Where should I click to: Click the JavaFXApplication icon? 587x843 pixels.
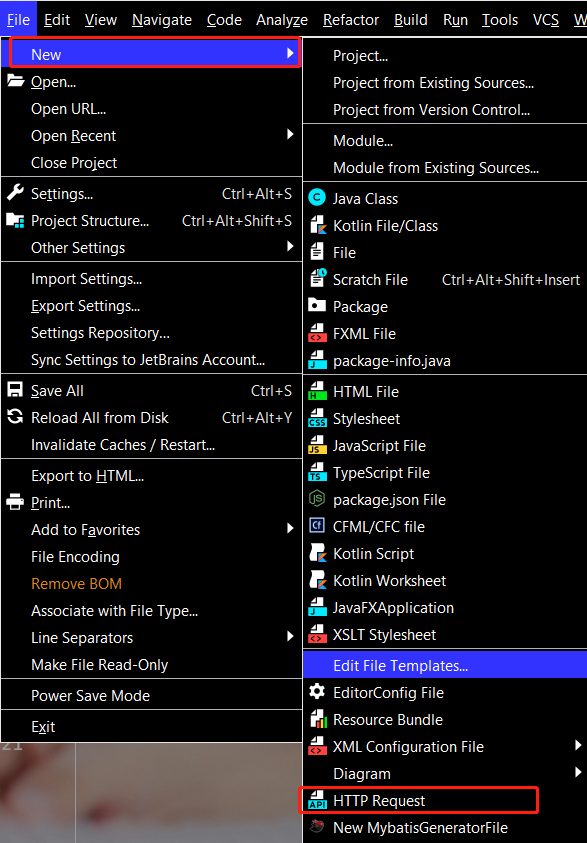click(x=317, y=608)
